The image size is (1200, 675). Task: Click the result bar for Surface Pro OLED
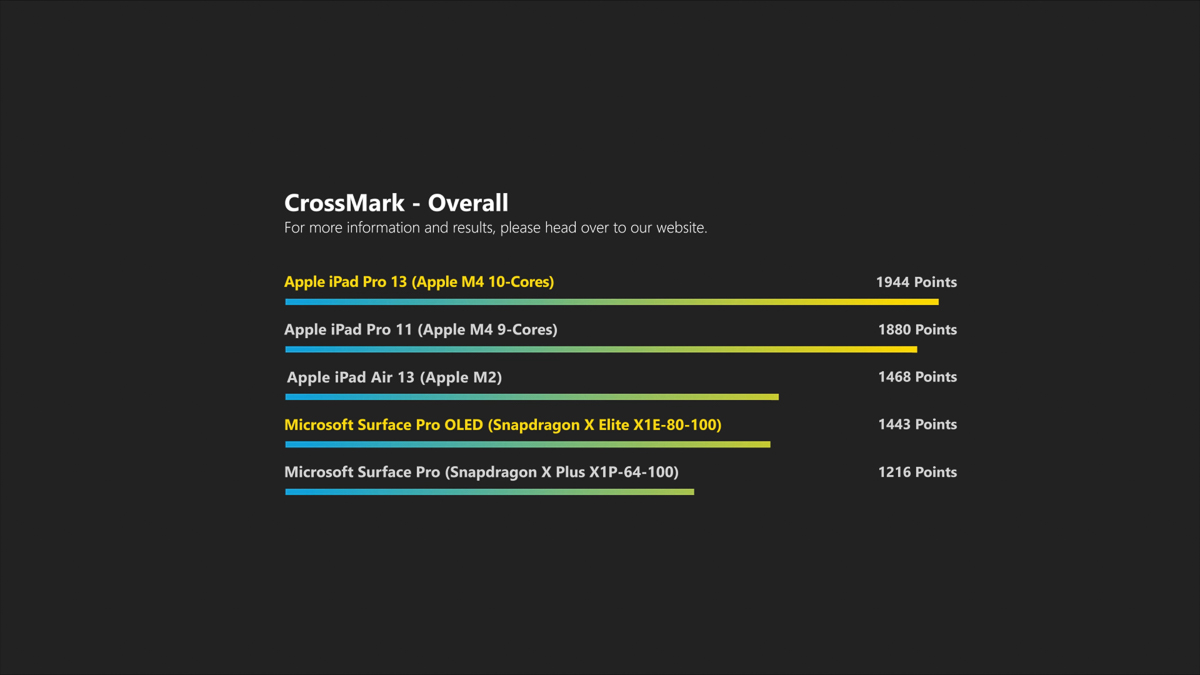[528, 444]
